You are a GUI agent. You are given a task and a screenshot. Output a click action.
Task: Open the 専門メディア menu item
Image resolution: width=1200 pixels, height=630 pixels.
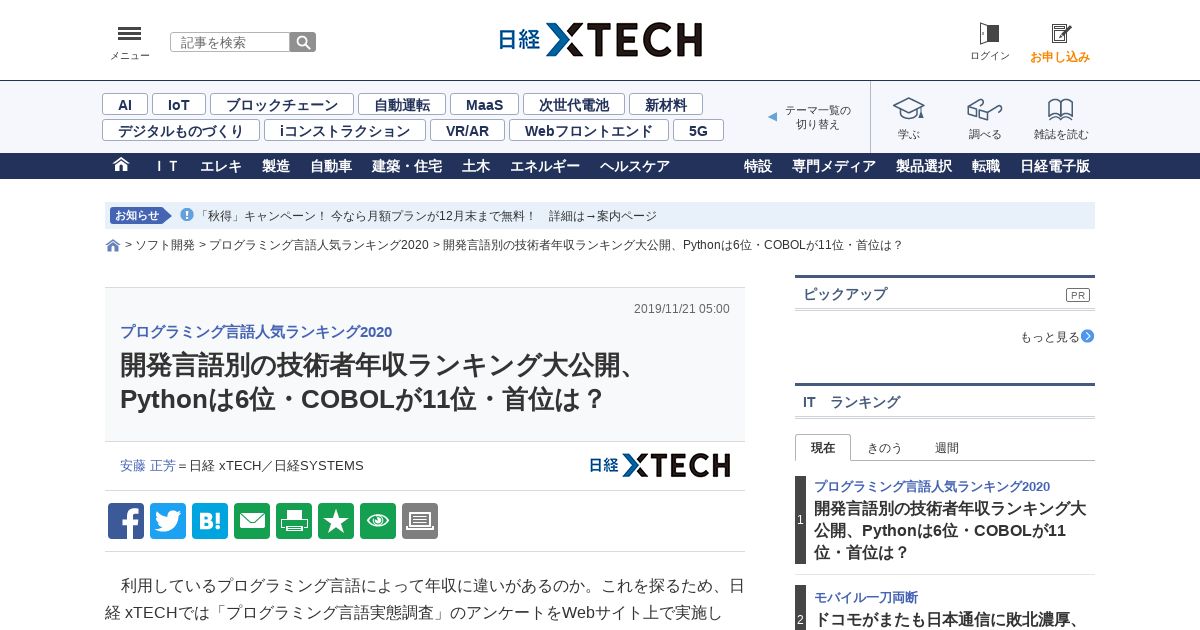pos(834,166)
